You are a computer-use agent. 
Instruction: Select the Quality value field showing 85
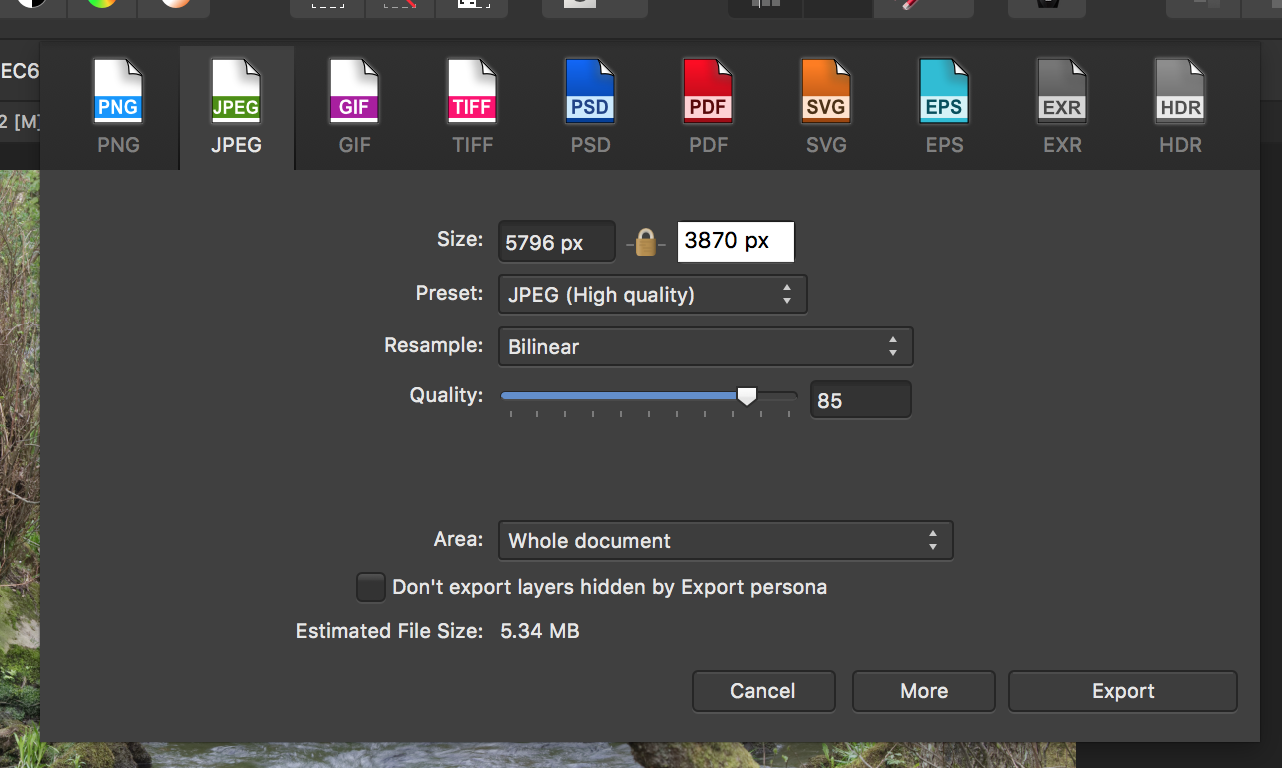pyautogui.click(x=860, y=399)
